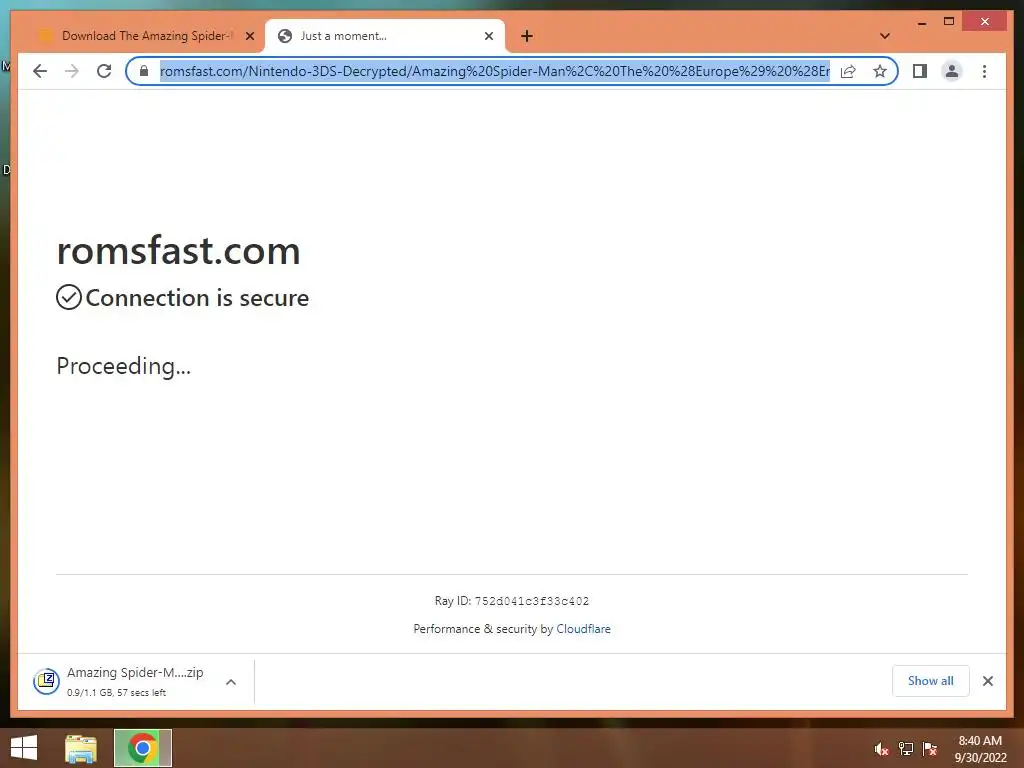
Task: Maximize the Chrome window
Action: pyautogui.click(x=949, y=22)
